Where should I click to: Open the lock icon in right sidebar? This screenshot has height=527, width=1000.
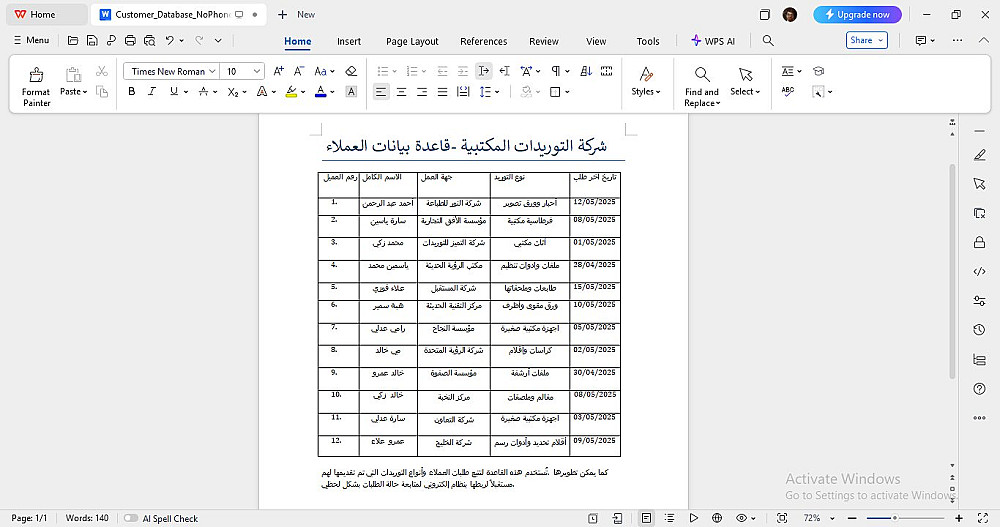point(980,242)
